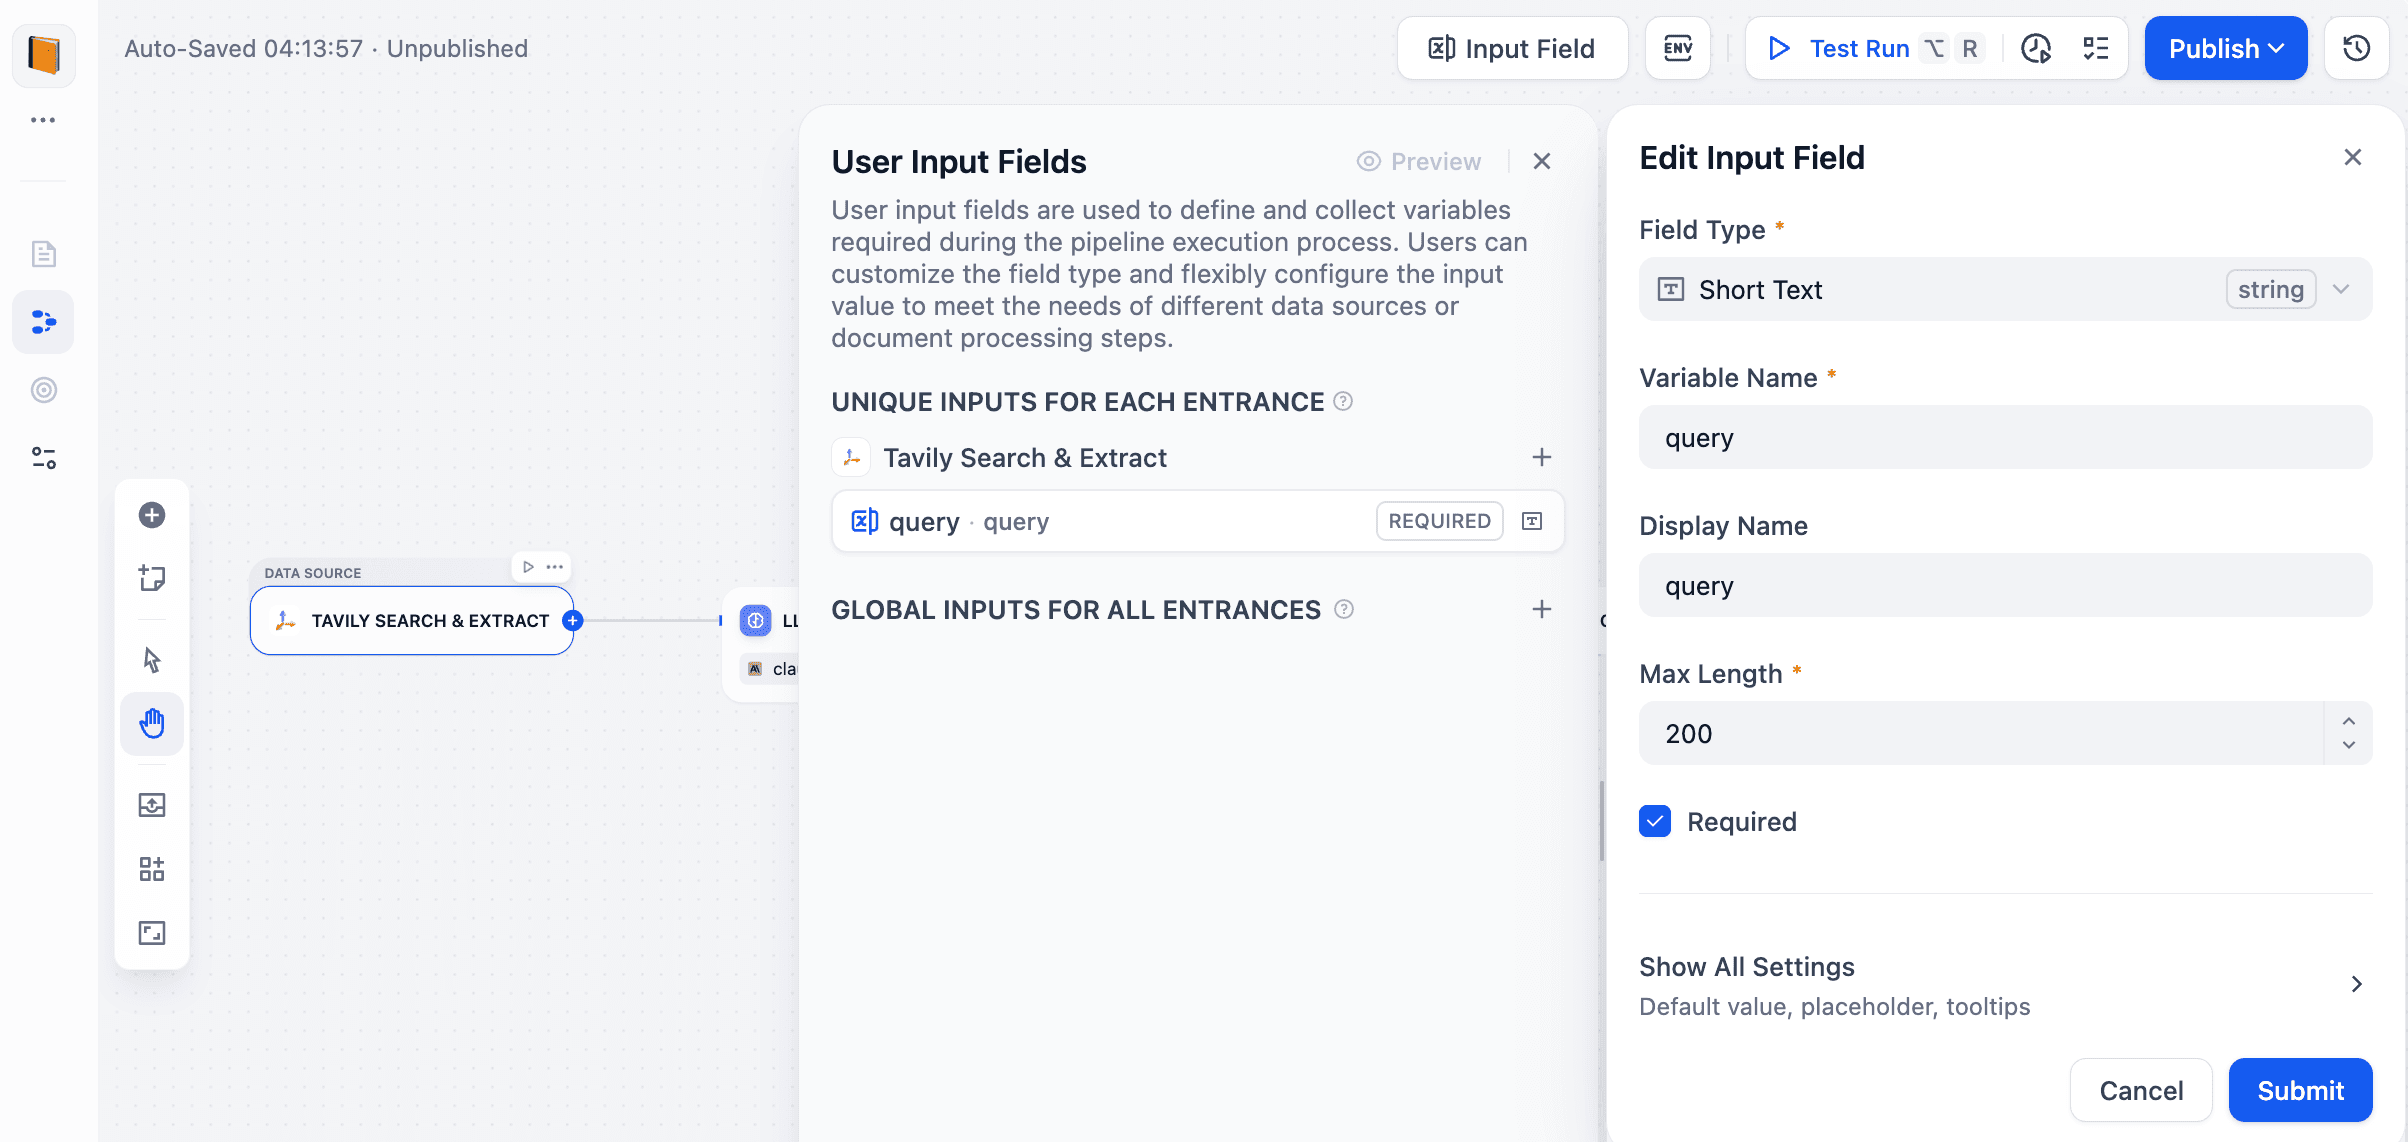Toggle the Preview eye option
This screenshot has width=2408, height=1142.
[1419, 161]
